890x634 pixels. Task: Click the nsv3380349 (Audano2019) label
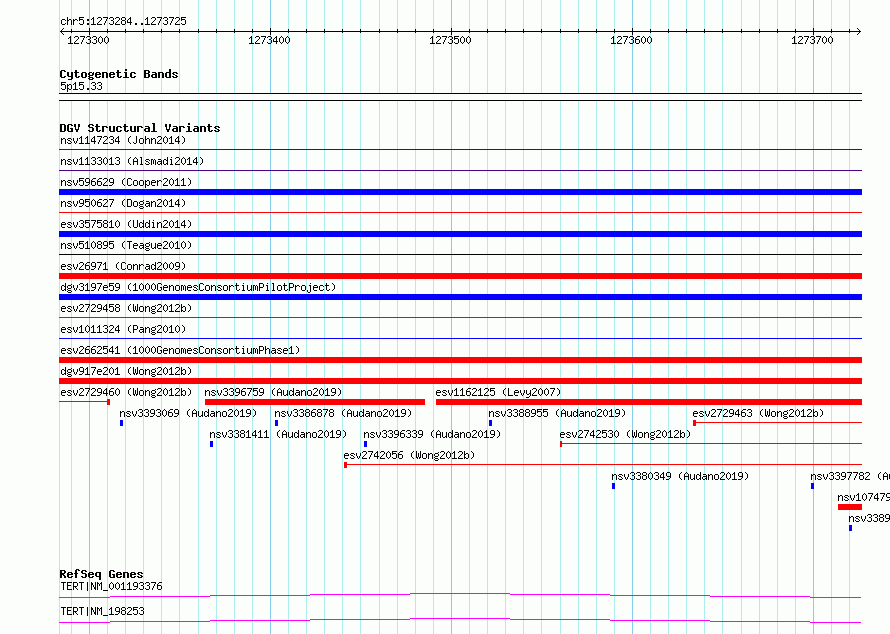coord(680,476)
